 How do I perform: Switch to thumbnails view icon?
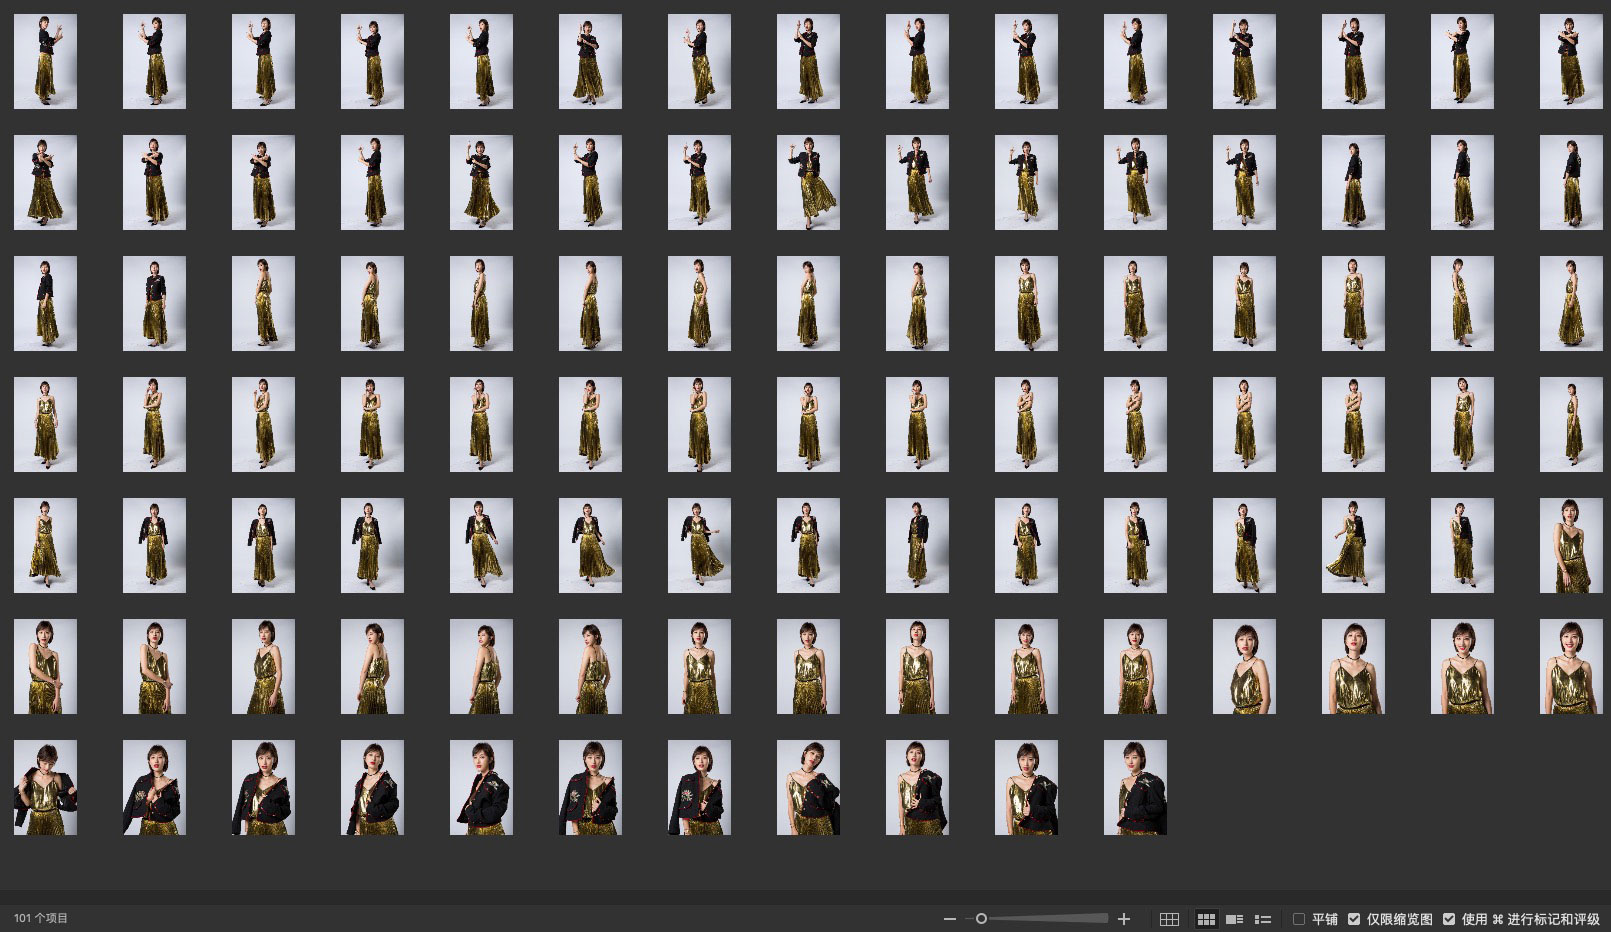point(1206,919)
